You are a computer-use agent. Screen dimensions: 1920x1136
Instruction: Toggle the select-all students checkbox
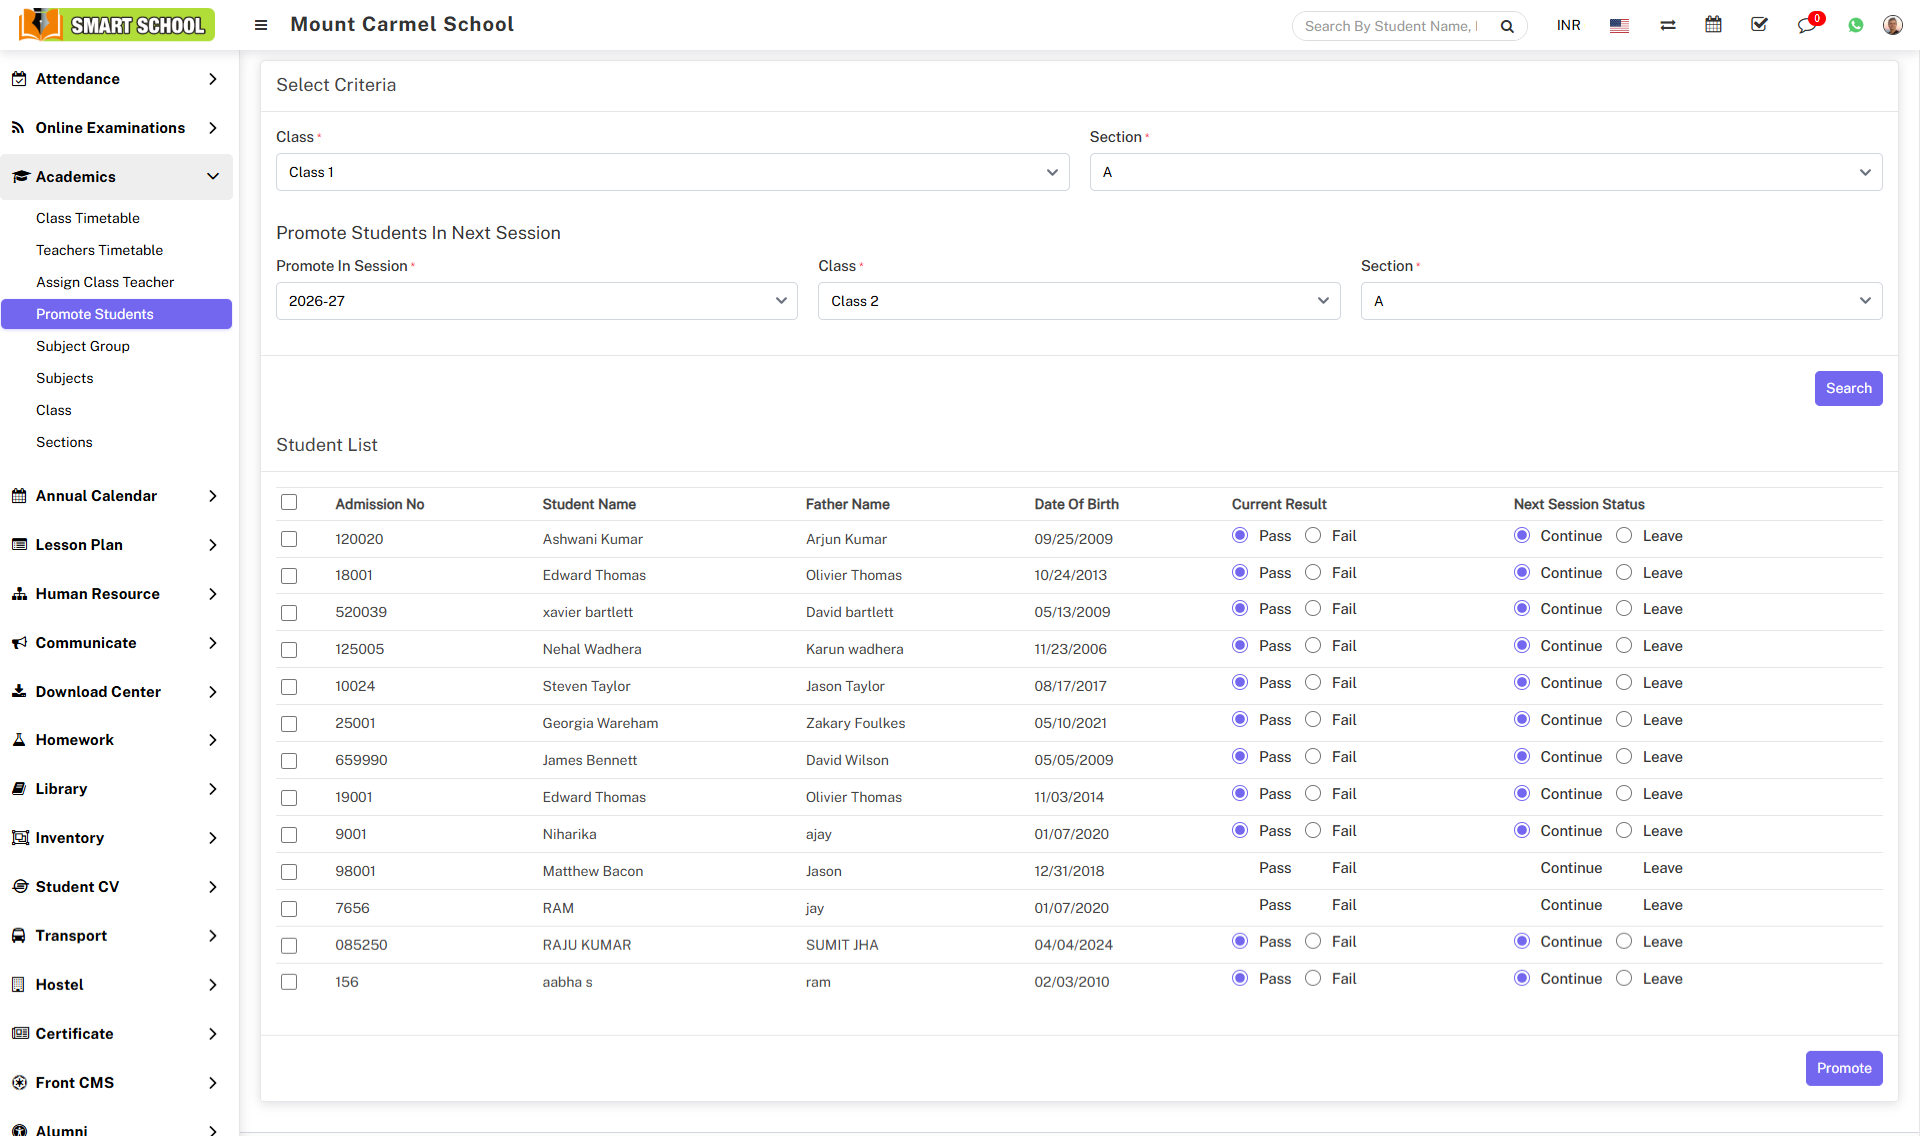pyautogui.click(x=289, y=502)
